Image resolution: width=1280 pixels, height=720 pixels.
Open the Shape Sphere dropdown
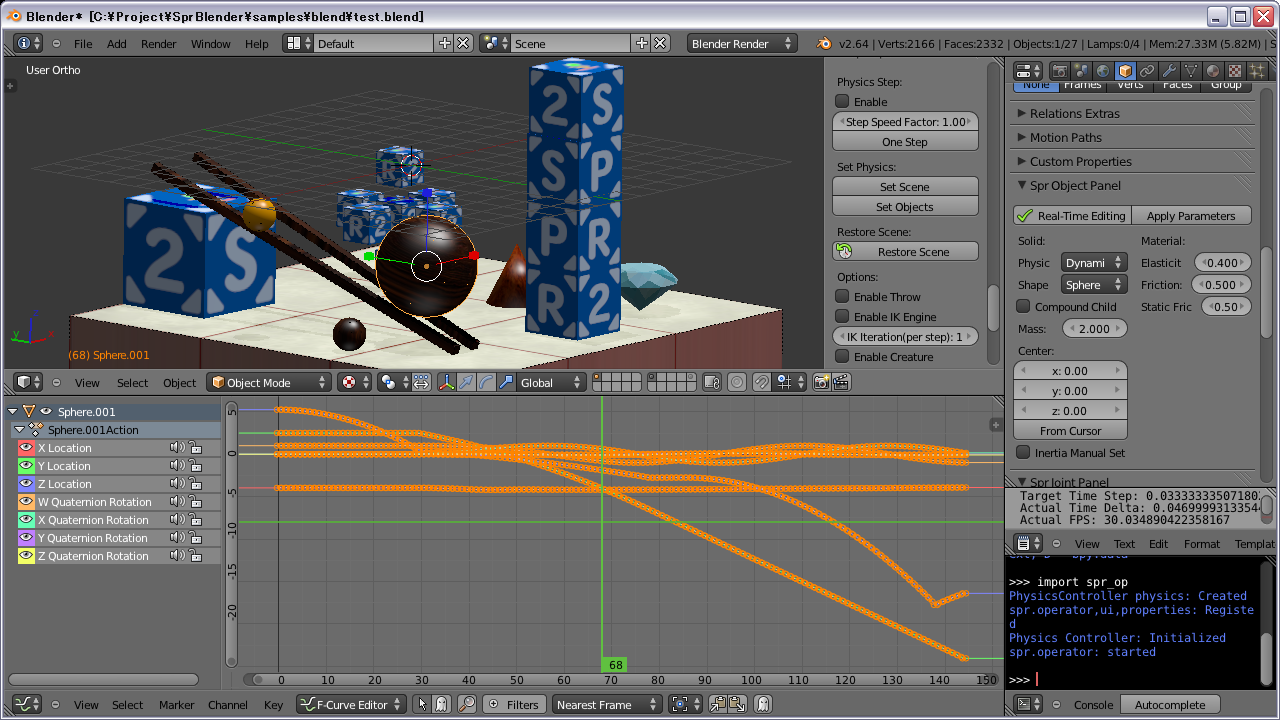pos(1094,284)
